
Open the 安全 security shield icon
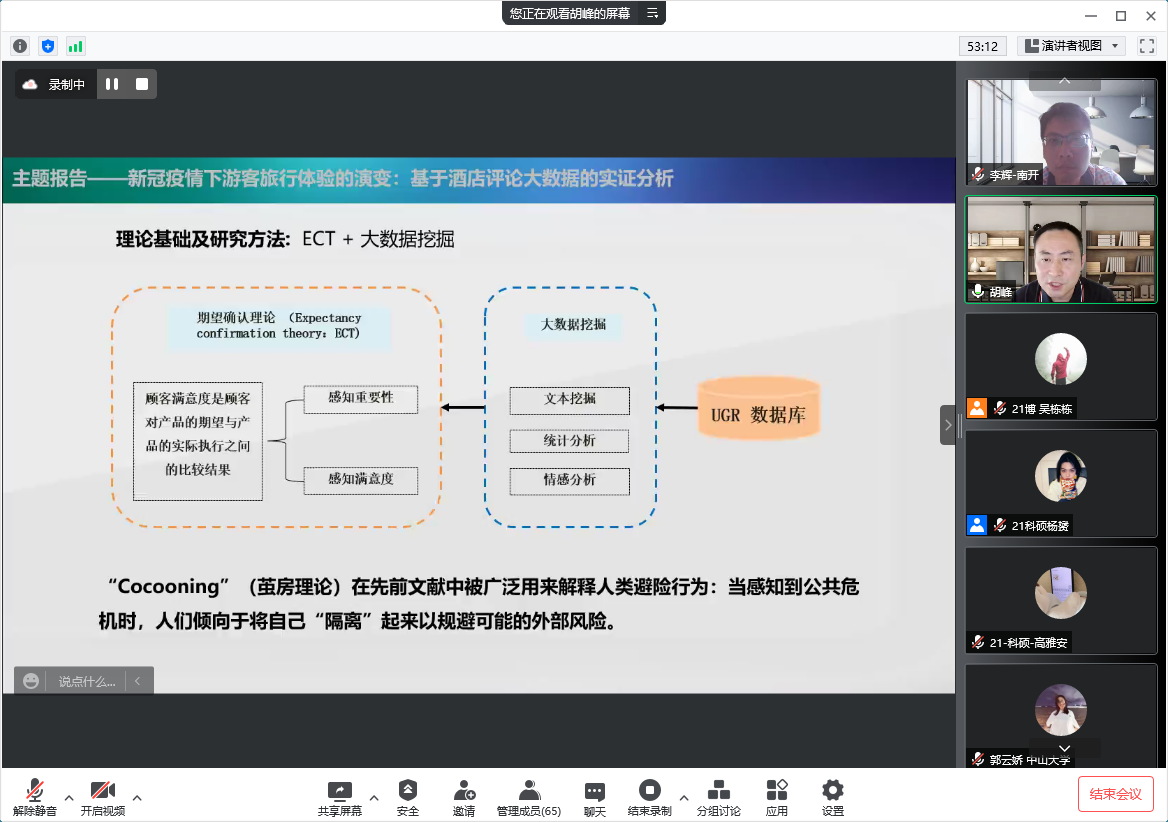click(407, 797)
